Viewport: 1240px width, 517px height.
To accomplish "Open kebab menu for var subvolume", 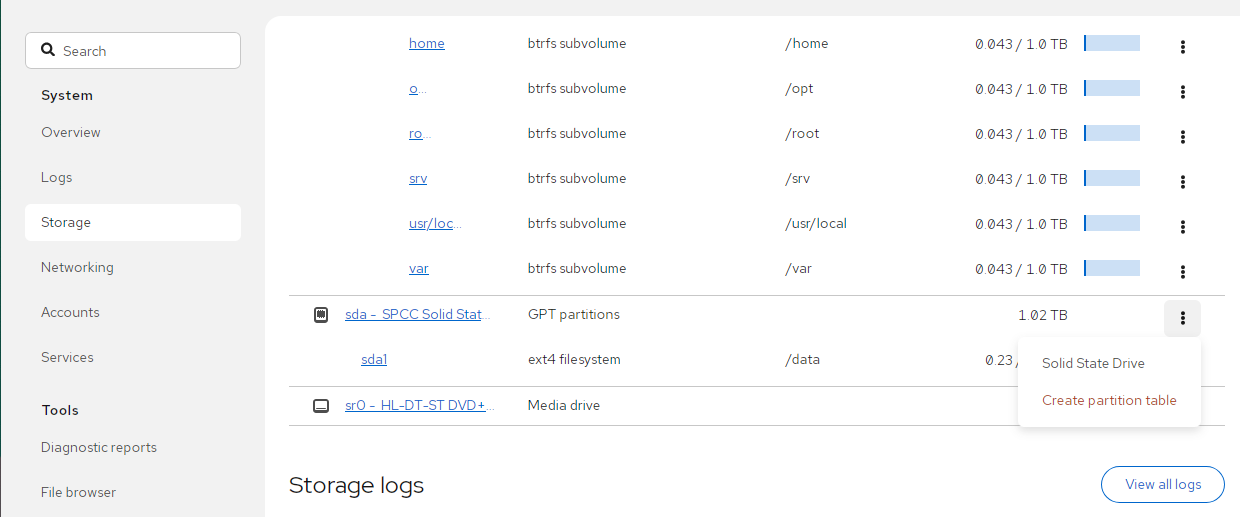I will point(1182,272).
